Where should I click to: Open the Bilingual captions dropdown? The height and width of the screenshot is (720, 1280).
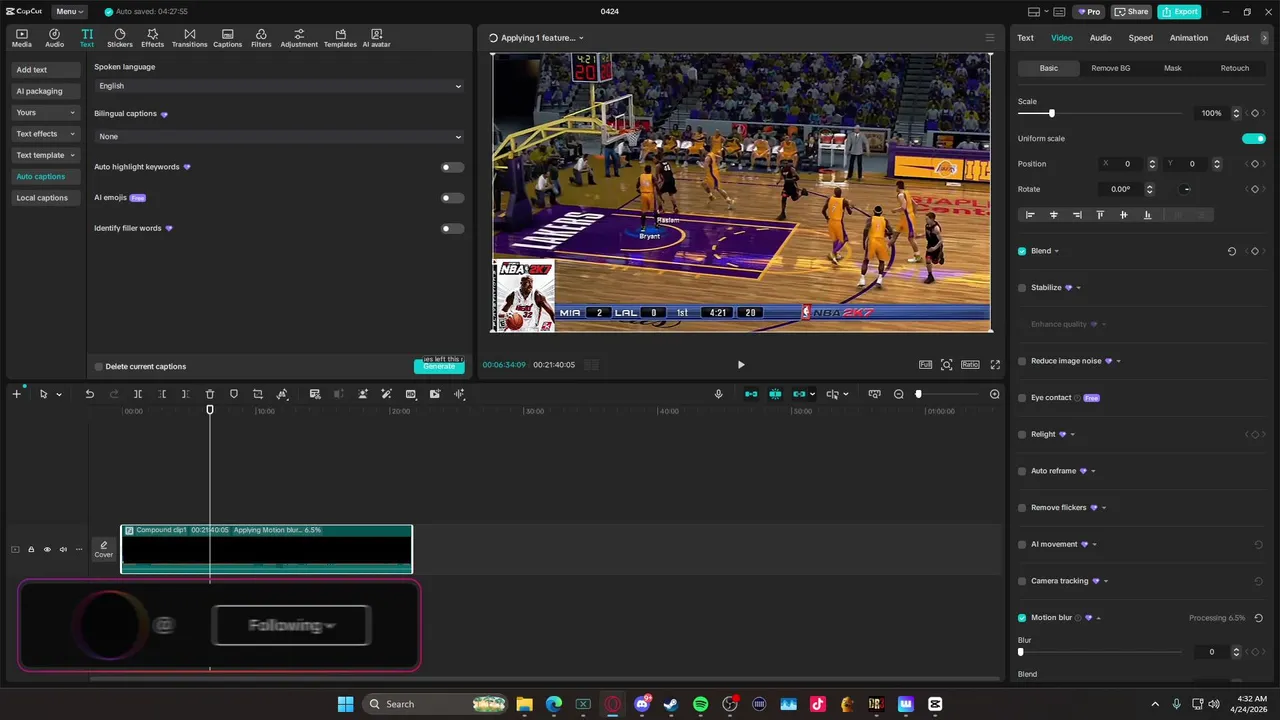tap(280, 137)
